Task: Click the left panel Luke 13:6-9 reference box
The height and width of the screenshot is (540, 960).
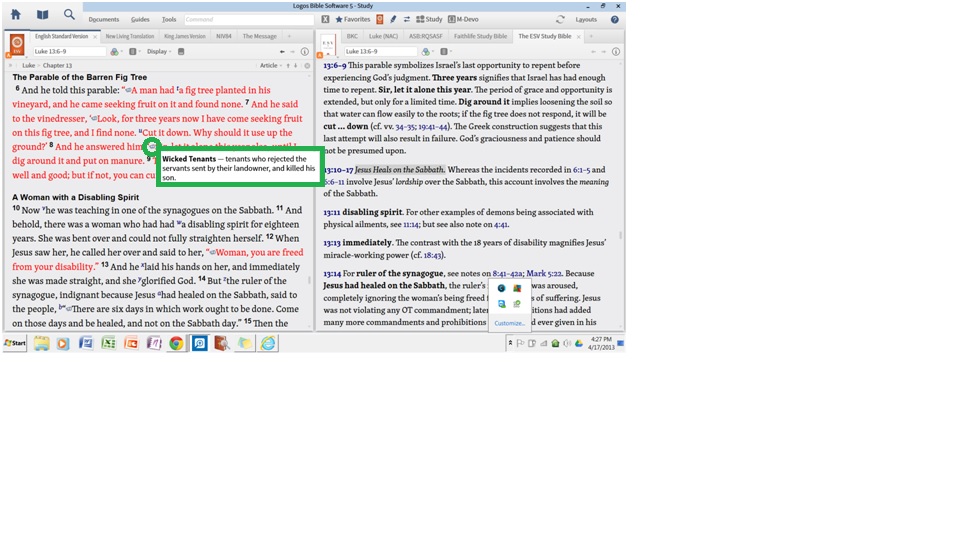Action: coord(69,51)
